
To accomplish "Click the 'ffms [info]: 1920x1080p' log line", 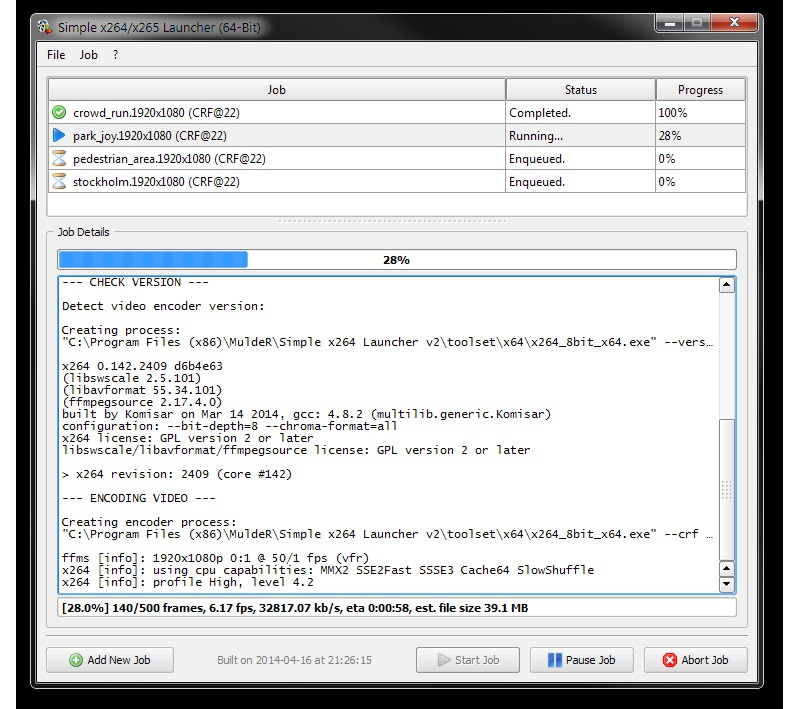I will click(x=215, y=558).
